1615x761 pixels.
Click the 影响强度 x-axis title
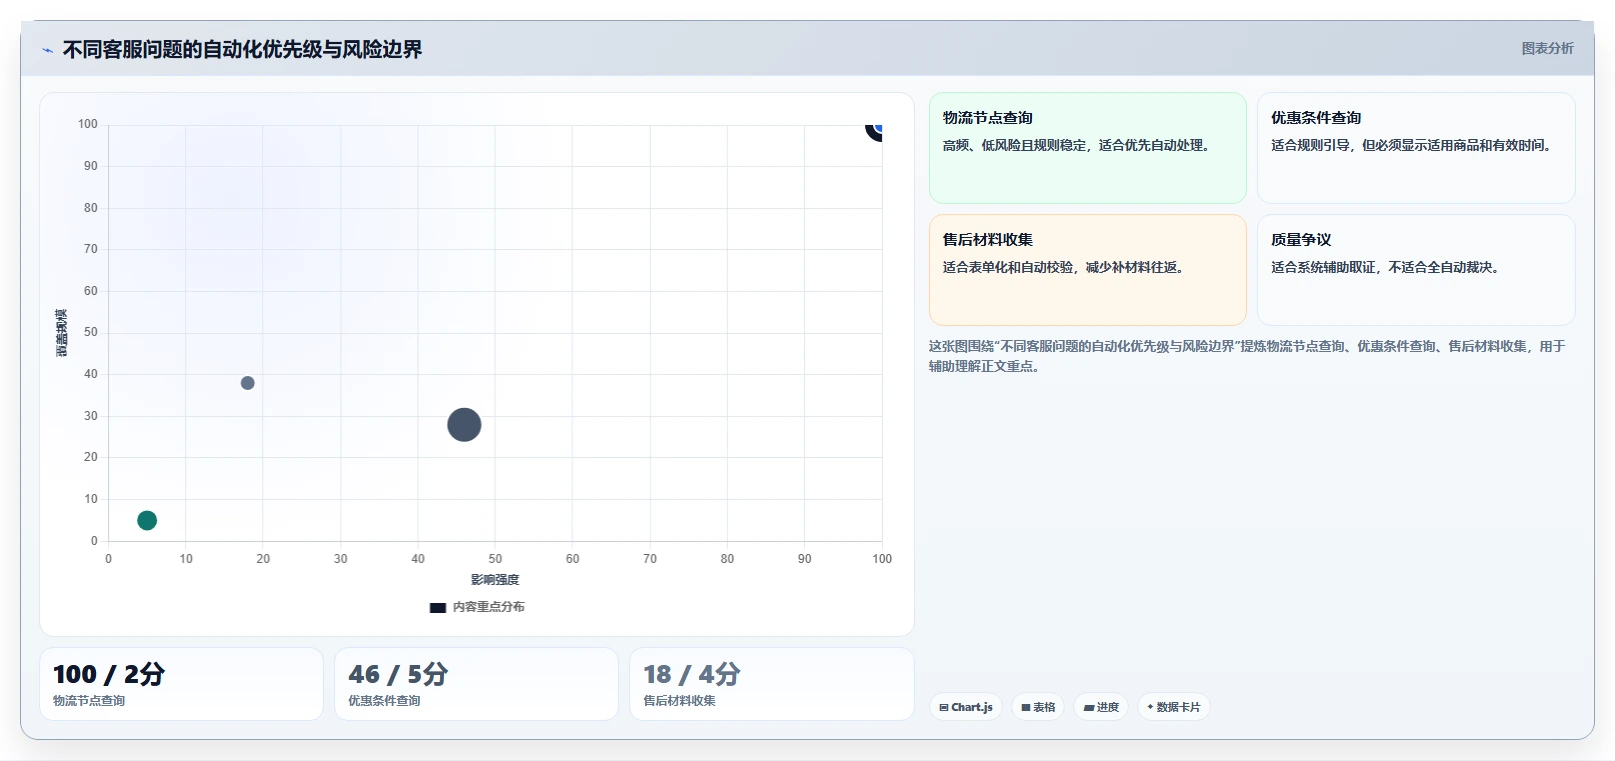point(495,580)
